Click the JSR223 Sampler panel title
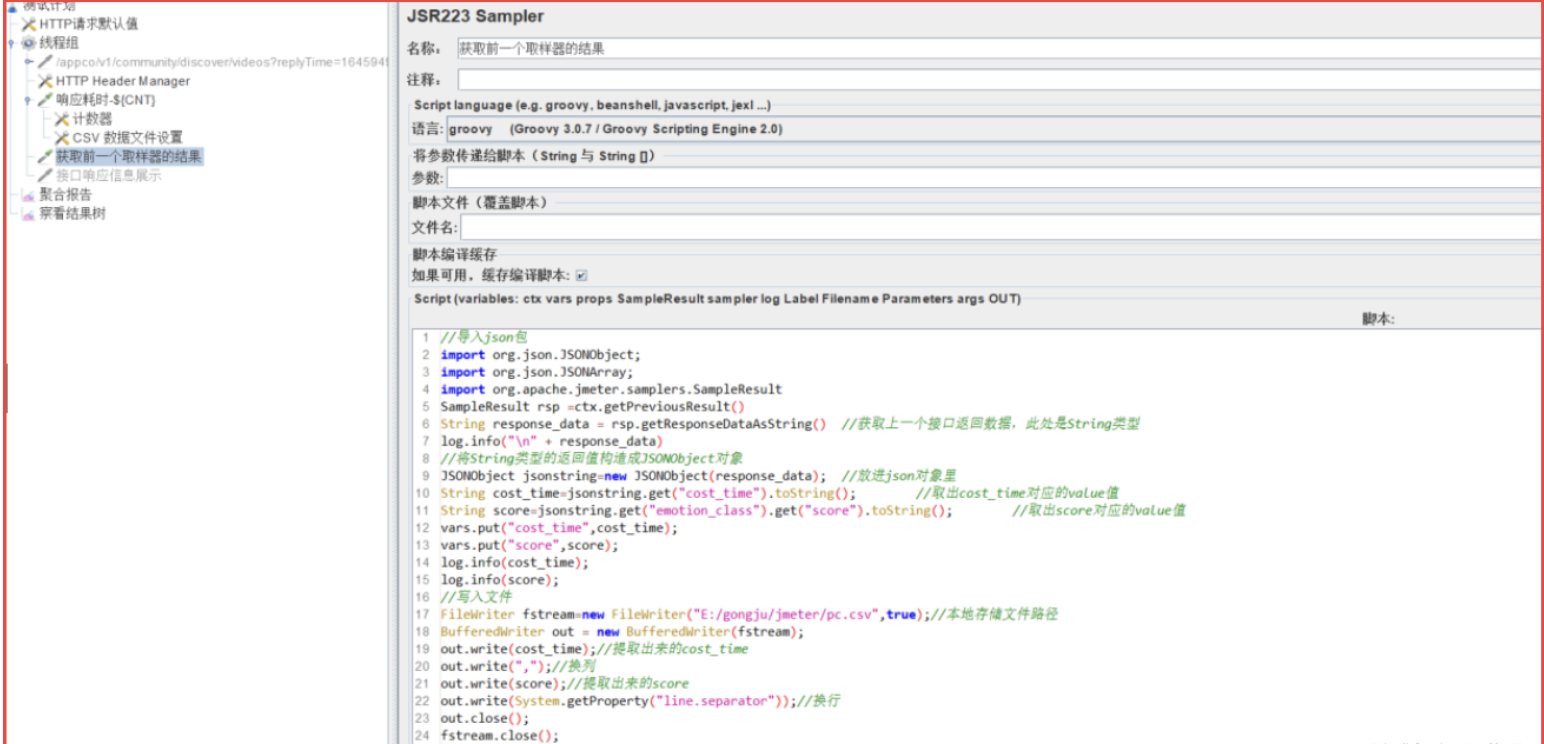Image resolution: width=1544 pixels, height=744 pixels. (x=475, y=16)
